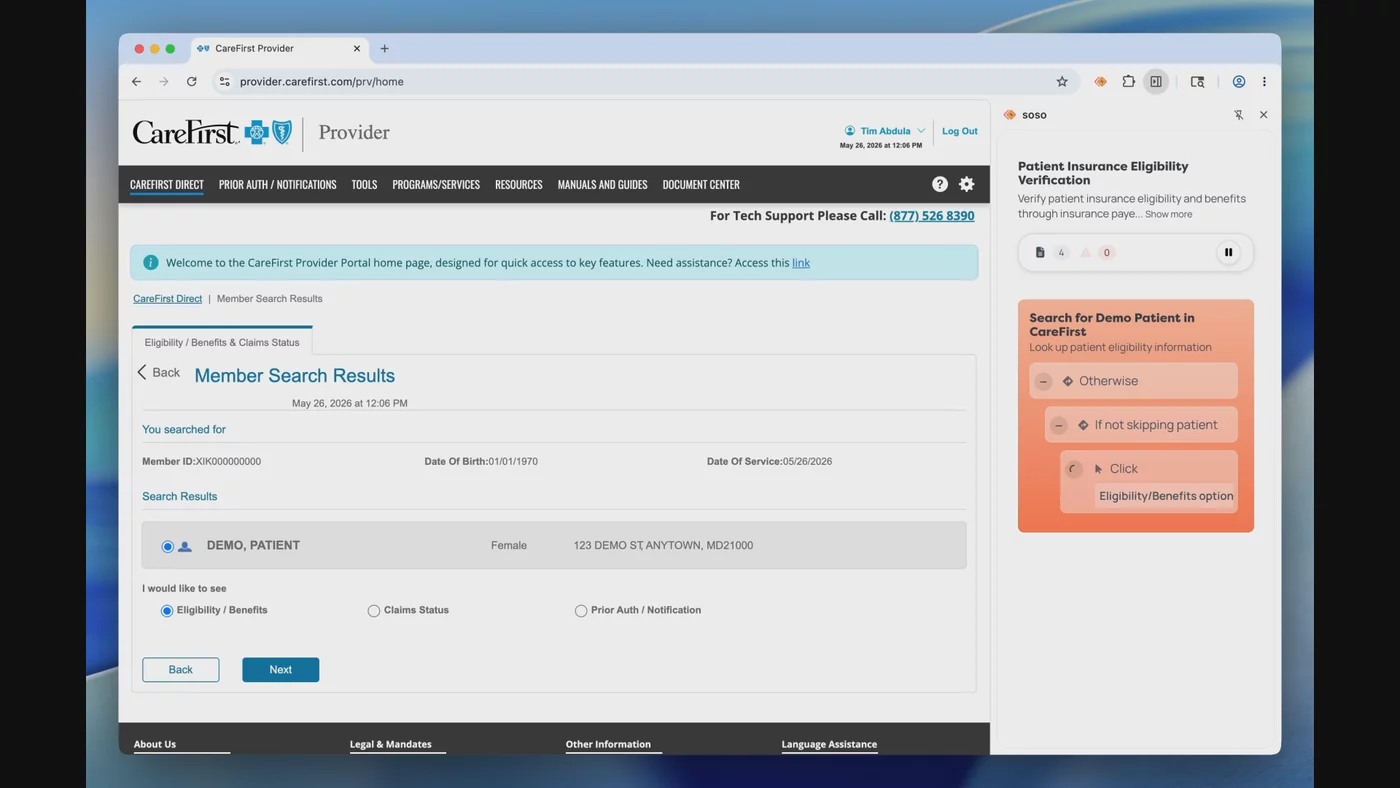The image size is (1400, 788).
Task: Open the tab search icon in the toolbar
Action: pyautogui.click(x=1198, y=82)
